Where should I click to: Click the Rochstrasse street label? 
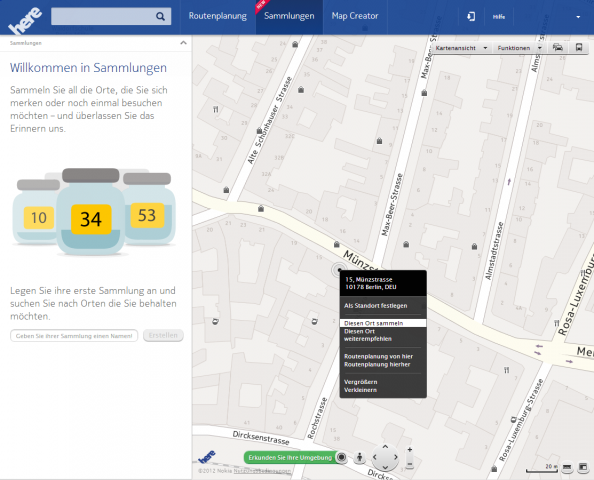click(317, 418)
